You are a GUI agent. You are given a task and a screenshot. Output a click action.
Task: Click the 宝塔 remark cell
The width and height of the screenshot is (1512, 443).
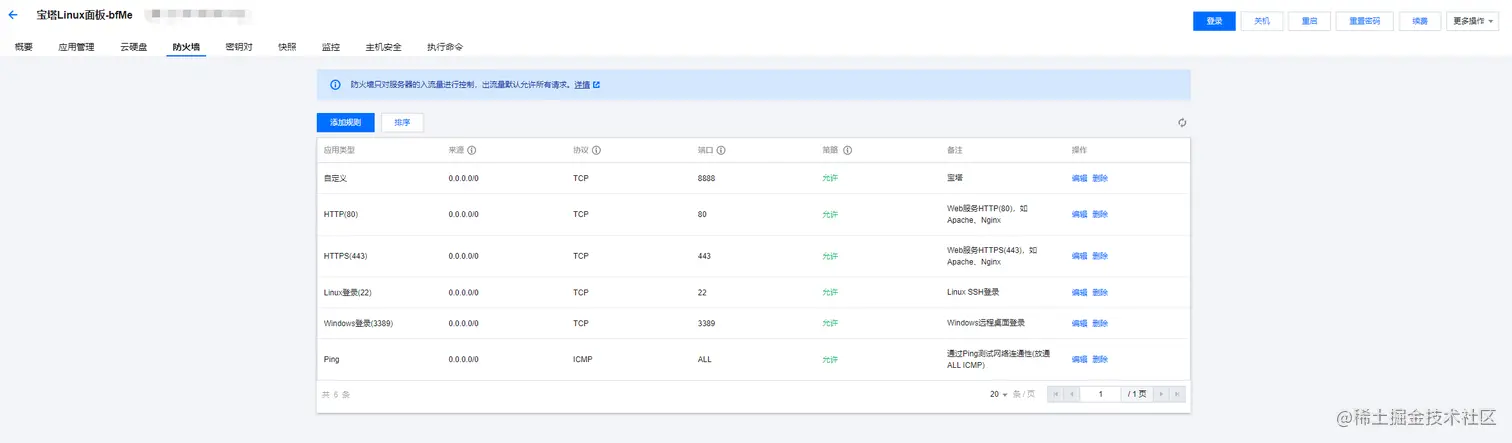pos(955,178)
